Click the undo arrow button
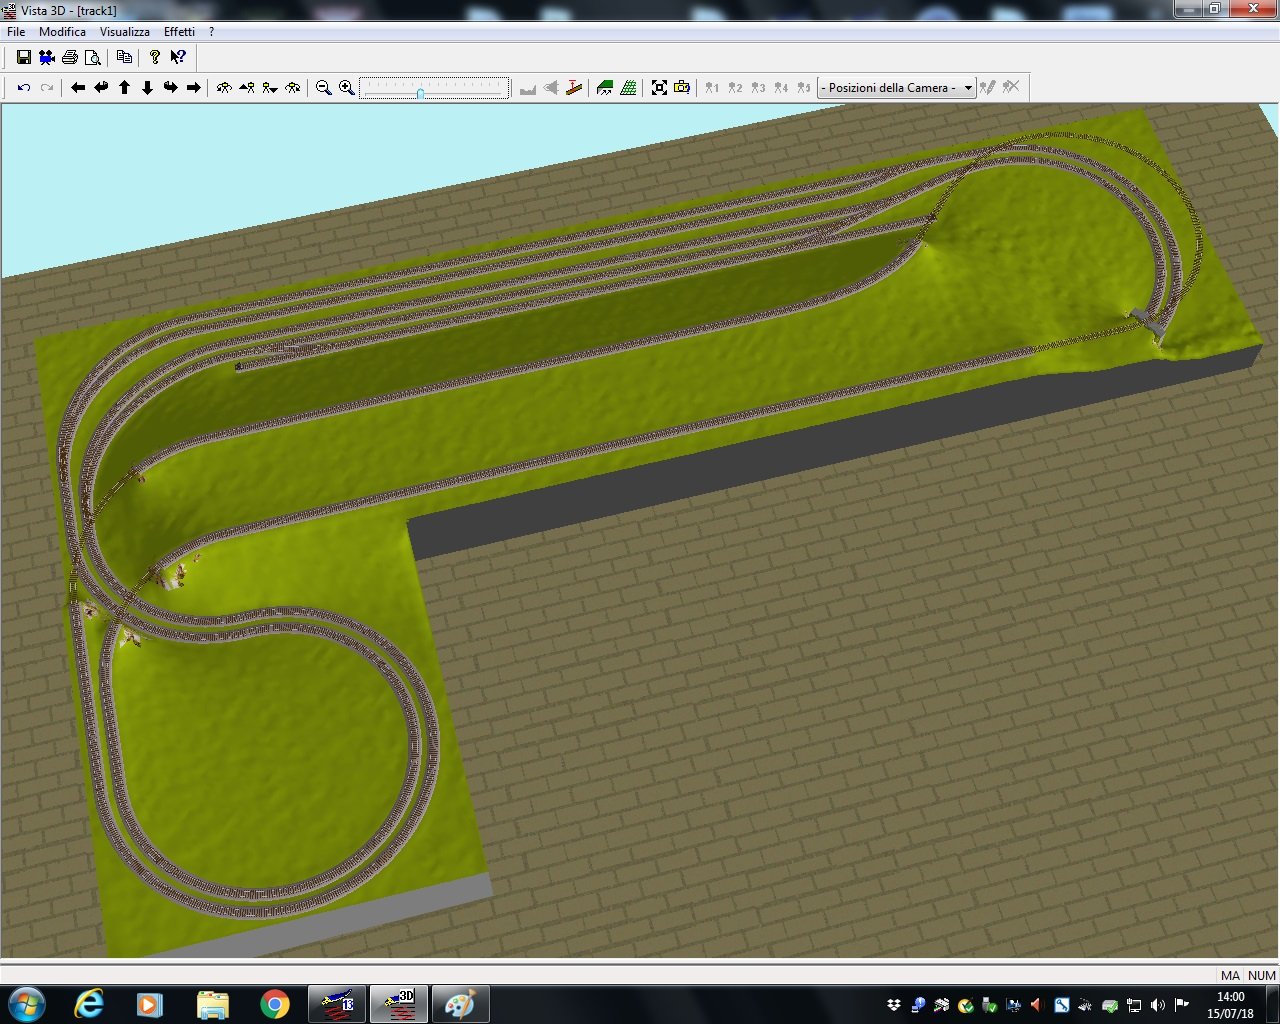Image resolution: width=1280 pixels, height=1024 pixels. (x=24, y=88)
